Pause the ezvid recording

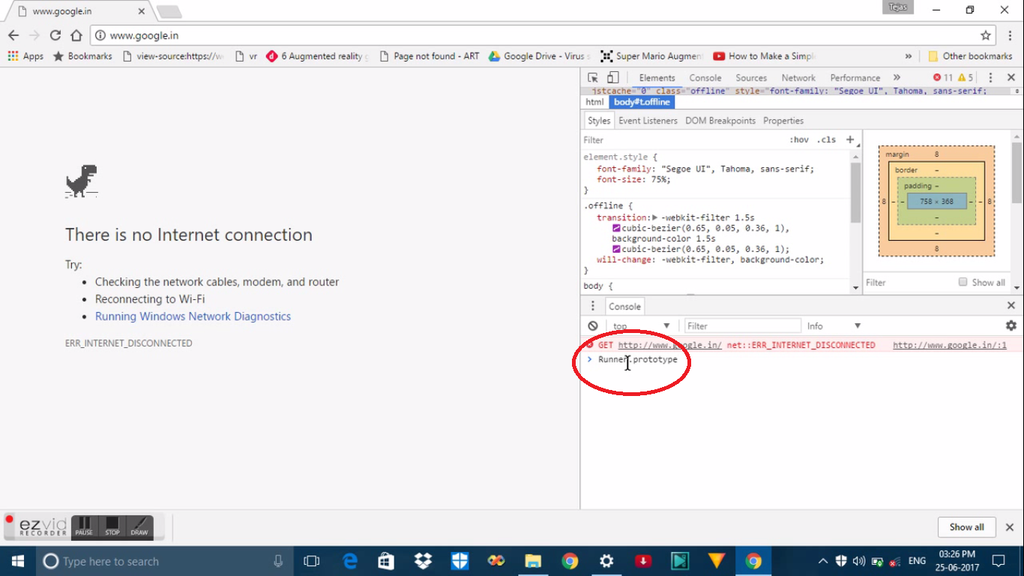click(x=84, y=526)
